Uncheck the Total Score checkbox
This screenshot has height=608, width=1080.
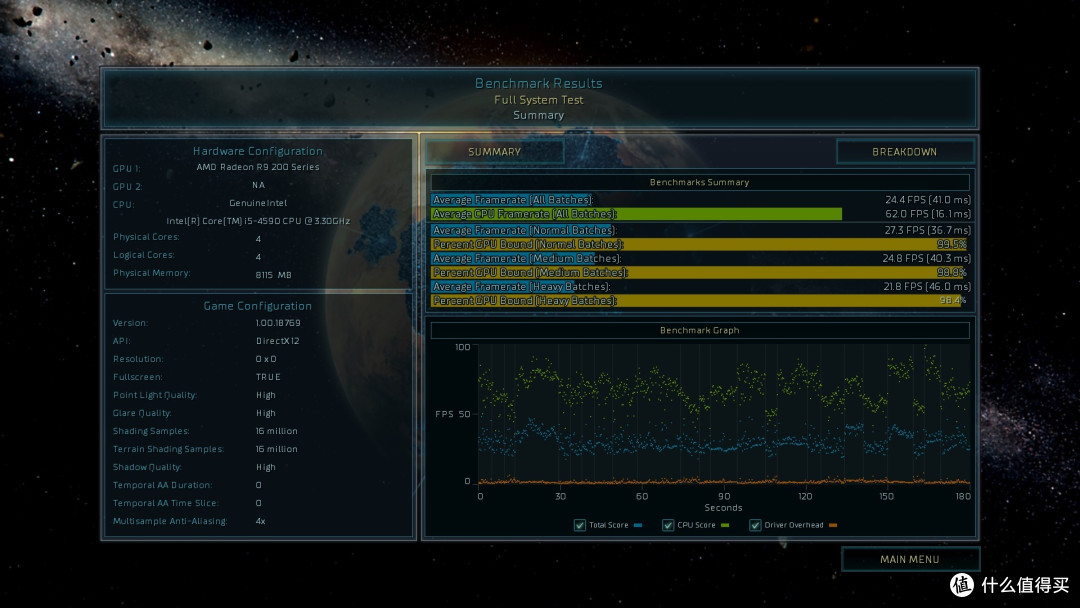click(x=580, y=525)
